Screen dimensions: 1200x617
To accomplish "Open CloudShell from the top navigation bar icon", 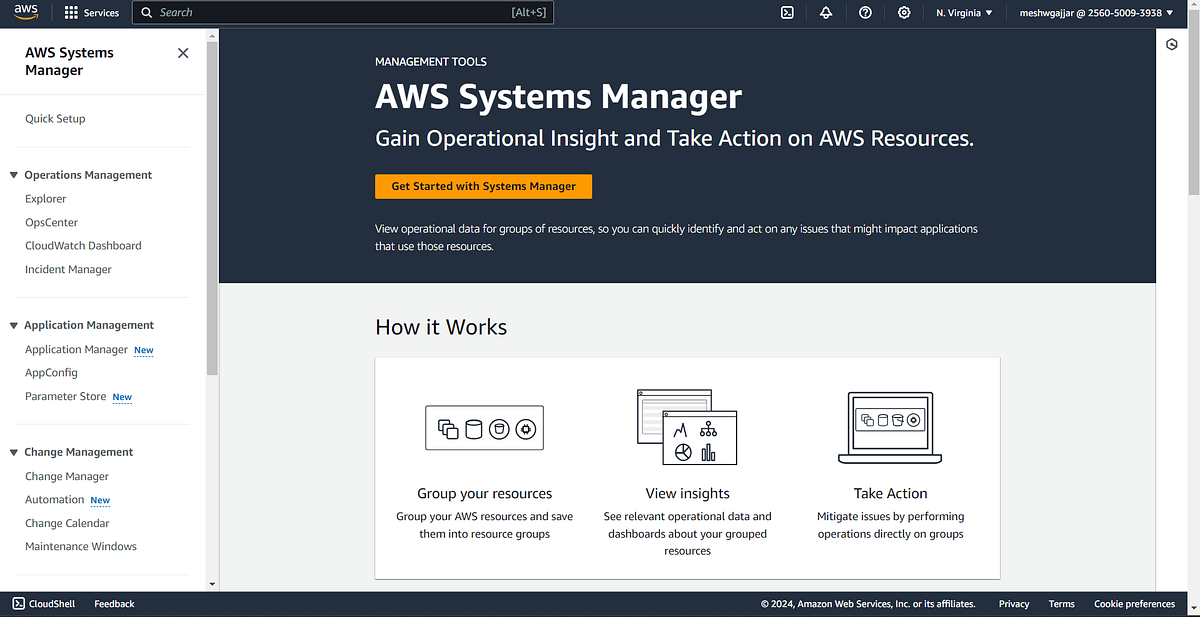I will pos(787,12).
